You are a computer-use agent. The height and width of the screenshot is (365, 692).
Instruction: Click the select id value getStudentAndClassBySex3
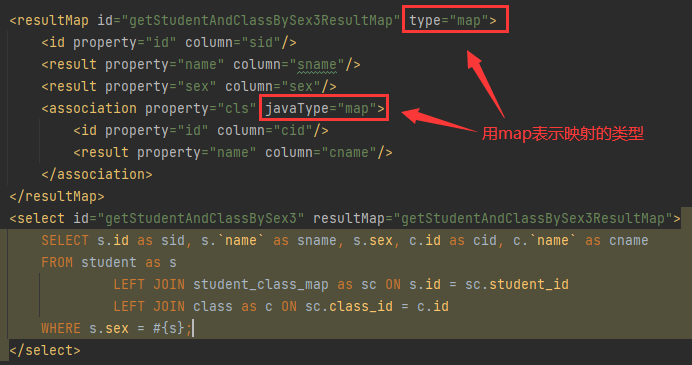(x=201, y=218)
